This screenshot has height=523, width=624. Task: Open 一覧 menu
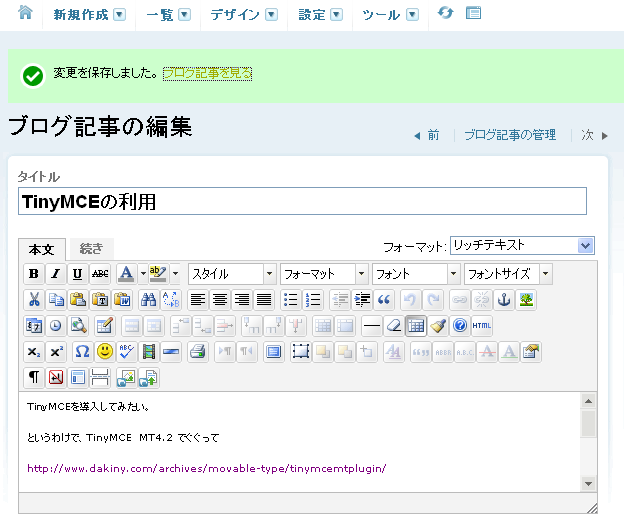(168, 15)
